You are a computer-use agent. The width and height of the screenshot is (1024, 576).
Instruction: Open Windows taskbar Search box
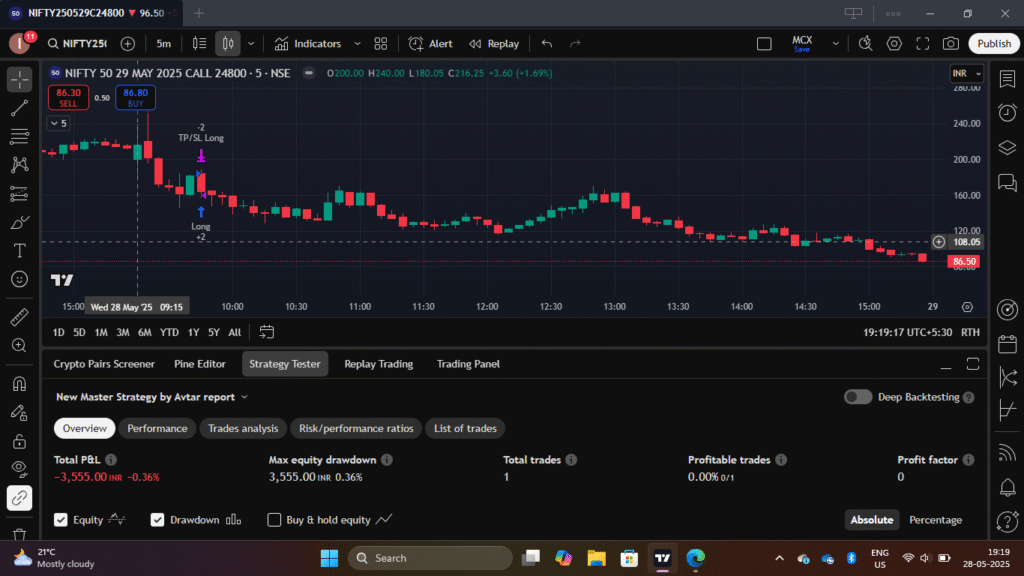click(430, 558)
